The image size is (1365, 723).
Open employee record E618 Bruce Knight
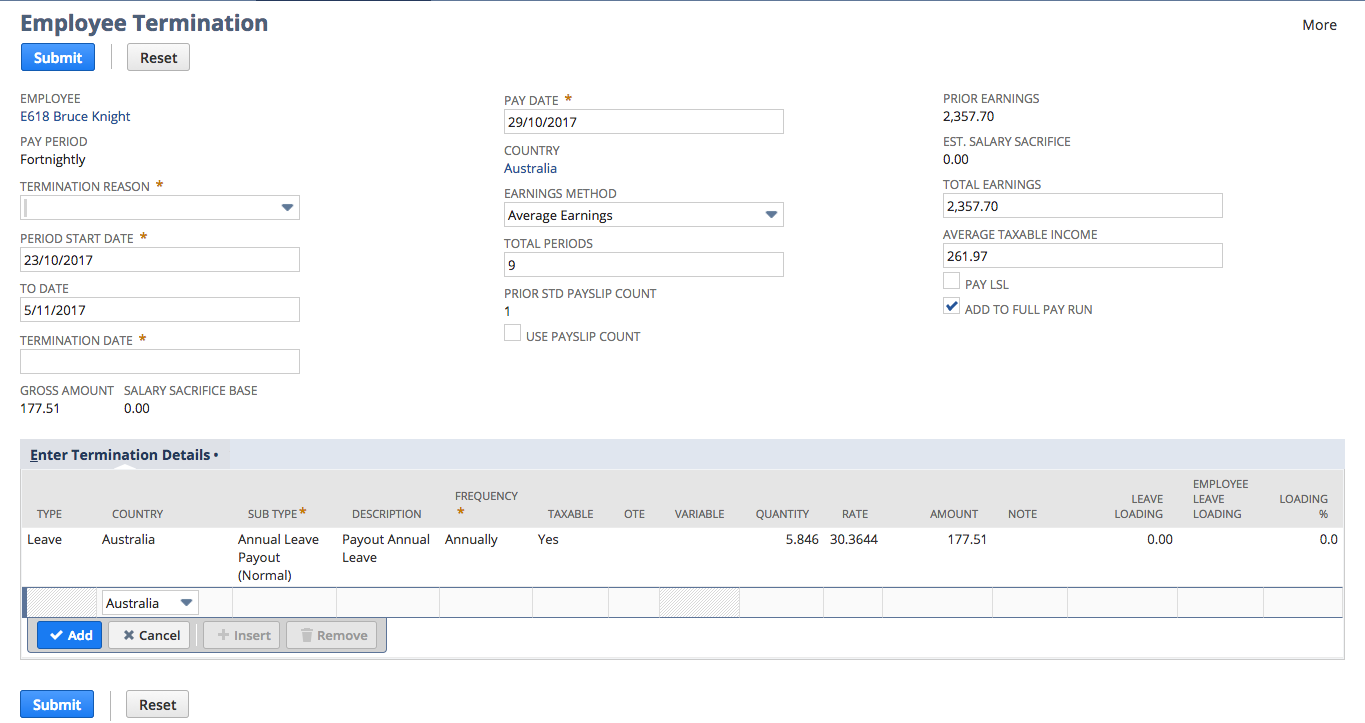[75, 116]
